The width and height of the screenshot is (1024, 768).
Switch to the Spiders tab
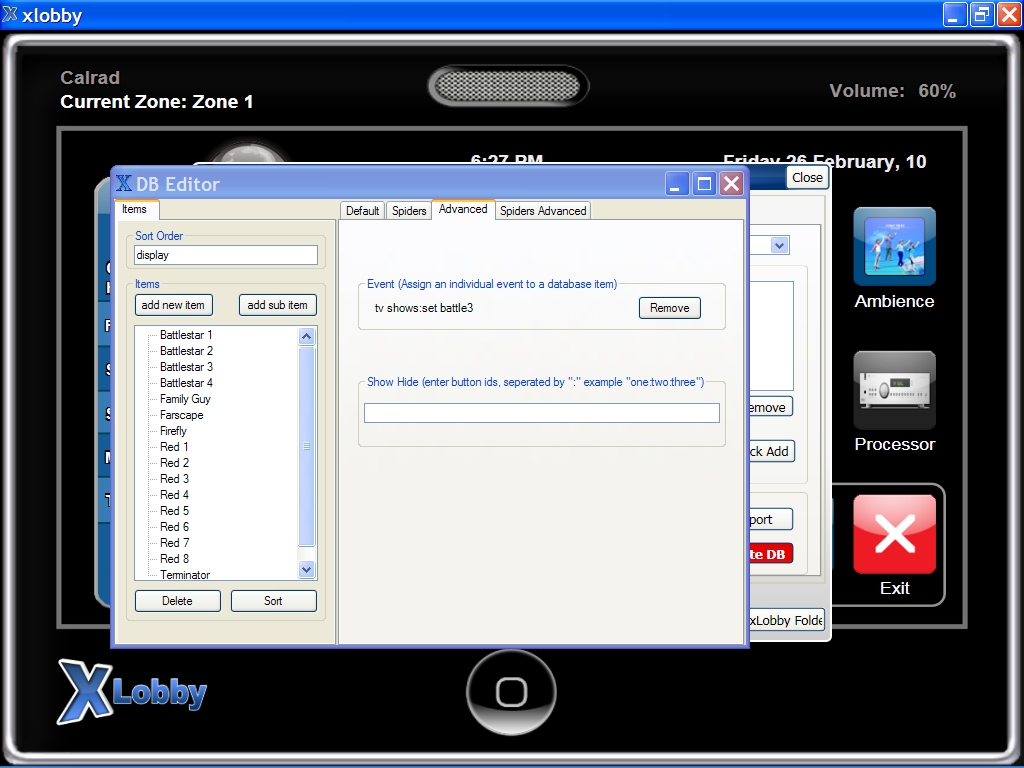coord(409,211)
